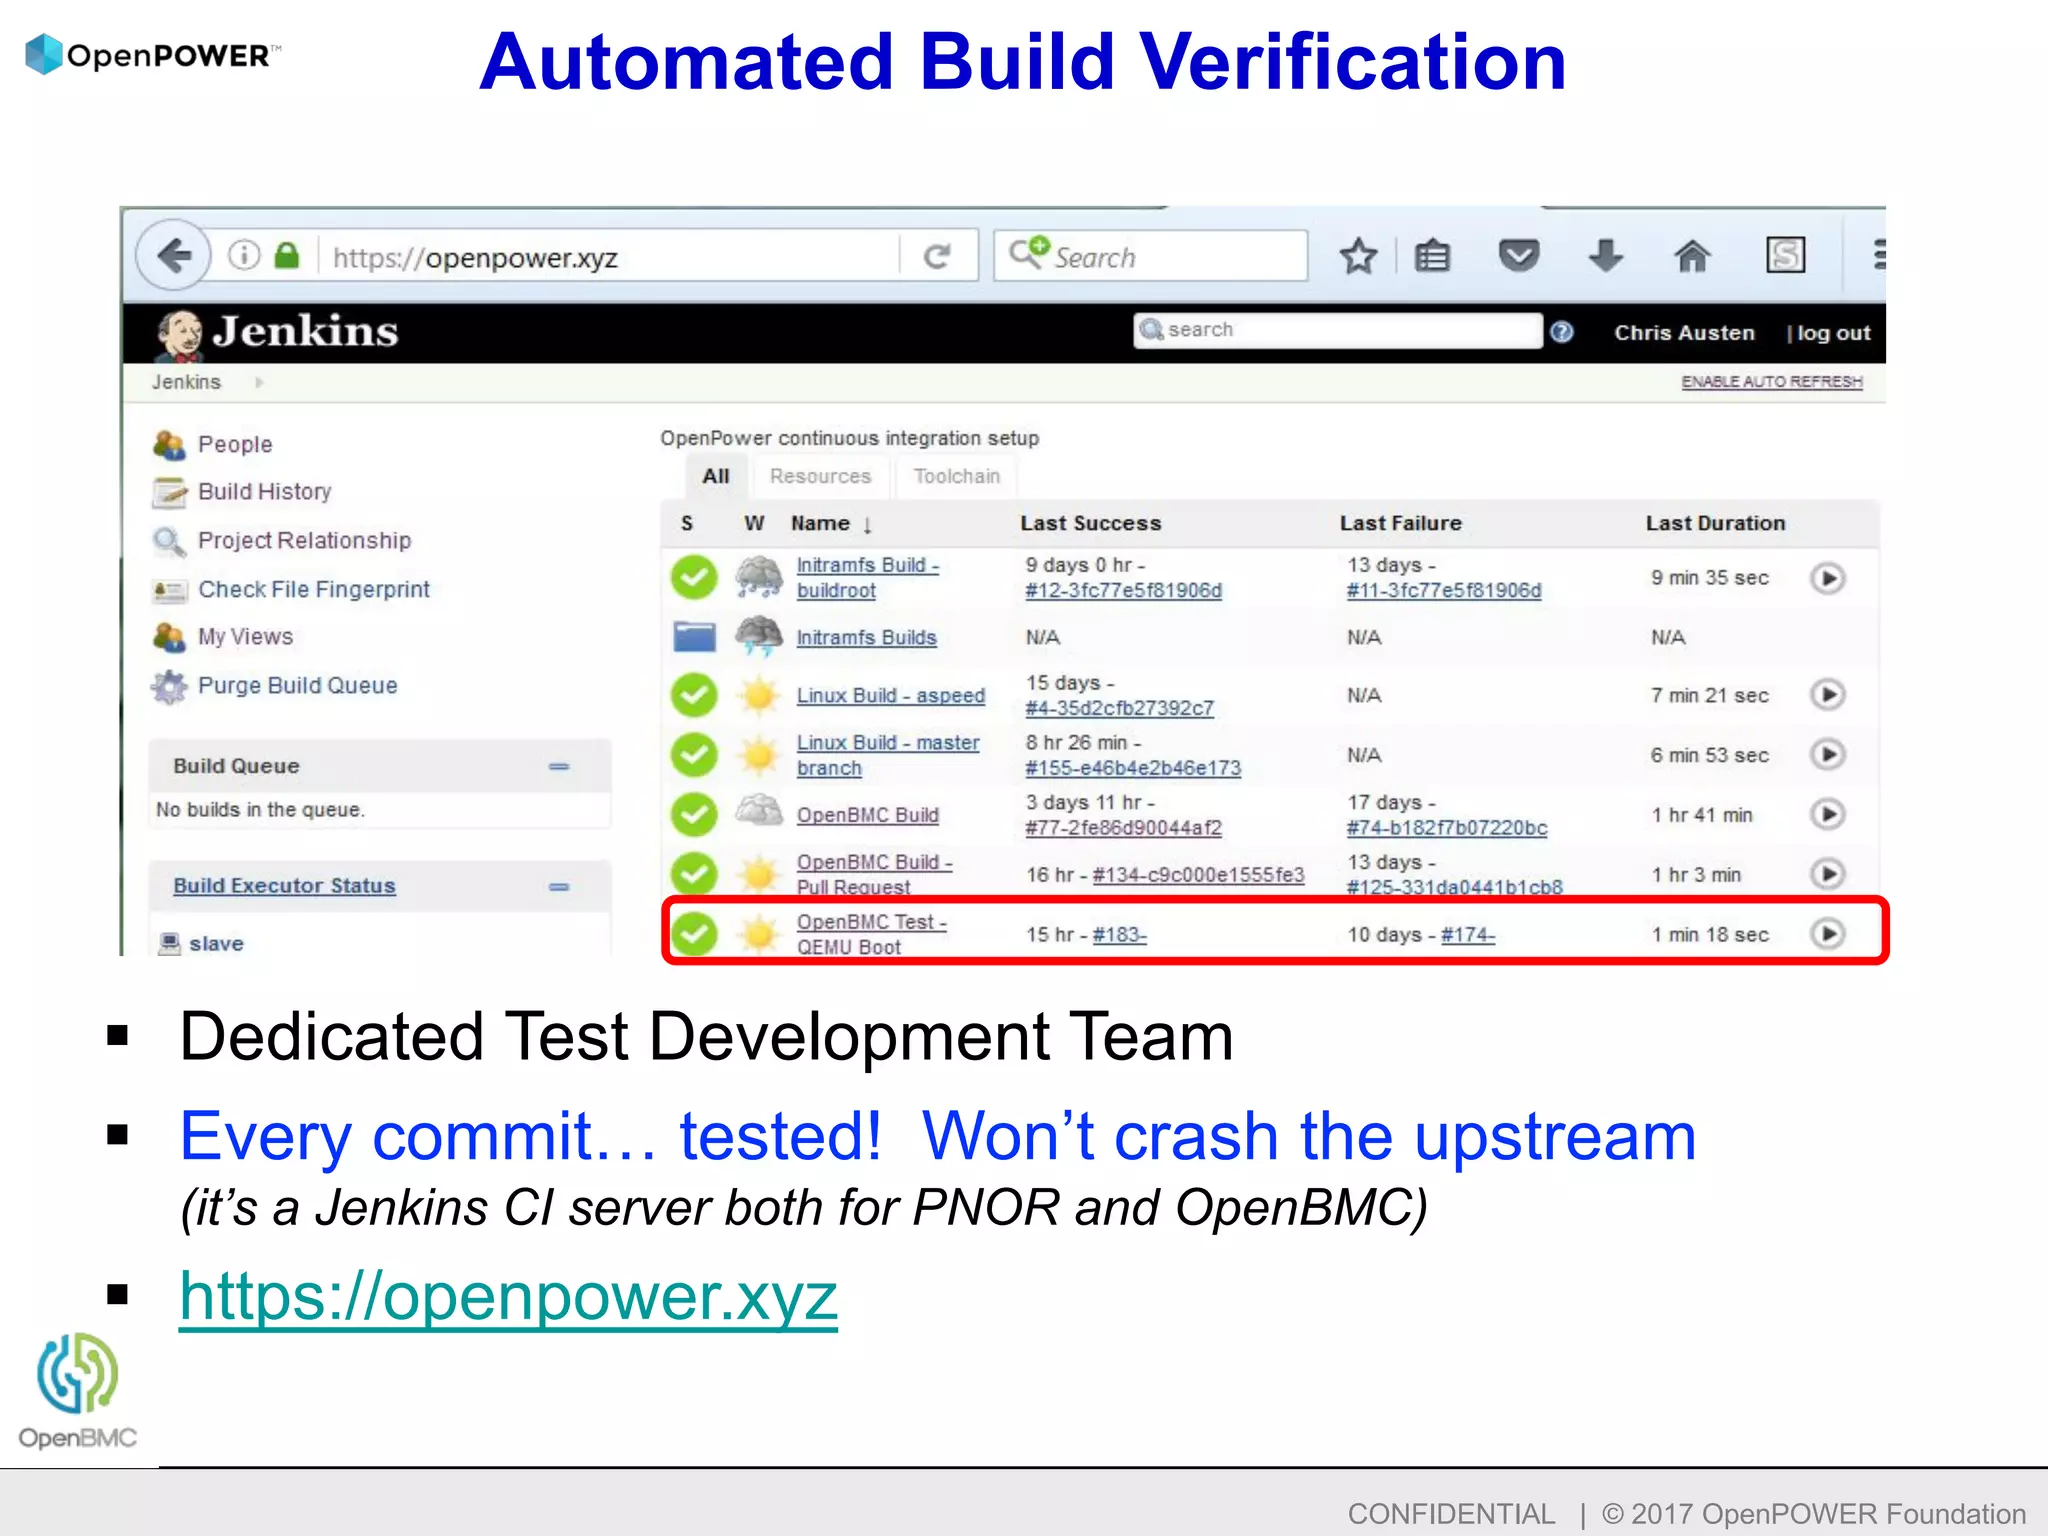2048x1536 pixels.
Task: Collapse the Build Queue panel
Action: 559,766
